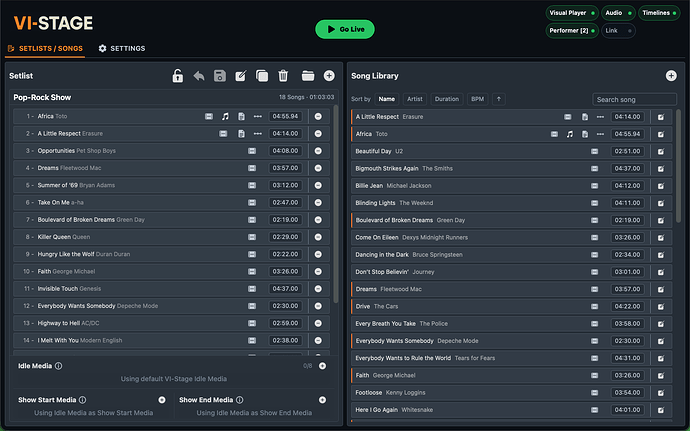The width and height of the screenshot is (690, 431).
Task: Sort the Song Library by Name
Action: tap(387, 99)
